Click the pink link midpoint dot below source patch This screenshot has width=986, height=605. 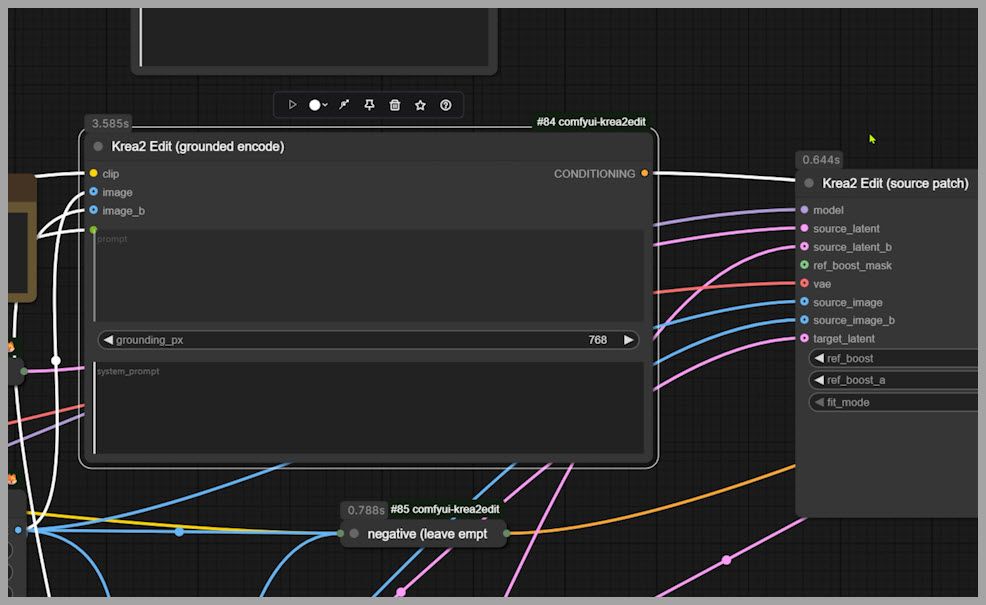coord(726,560)
